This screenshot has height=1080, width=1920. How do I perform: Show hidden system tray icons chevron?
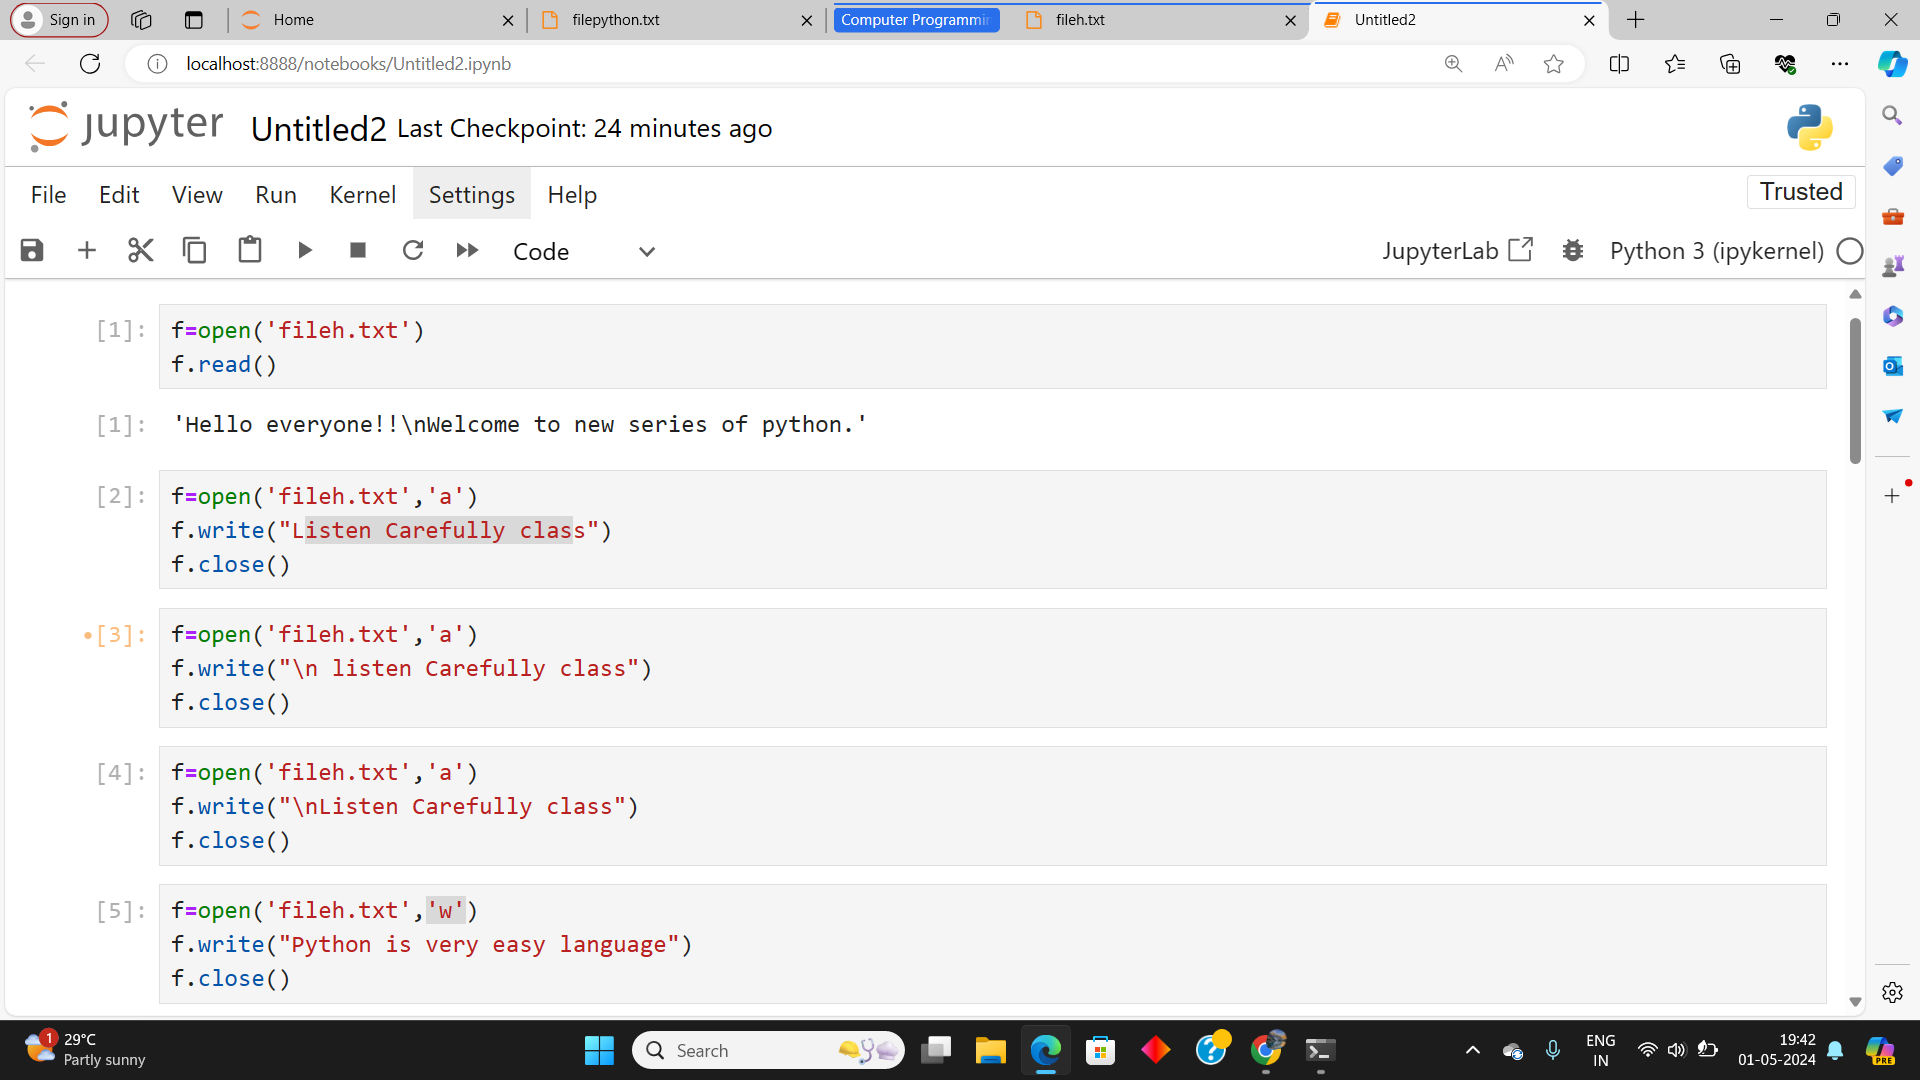click(x=1472, y=1050)
